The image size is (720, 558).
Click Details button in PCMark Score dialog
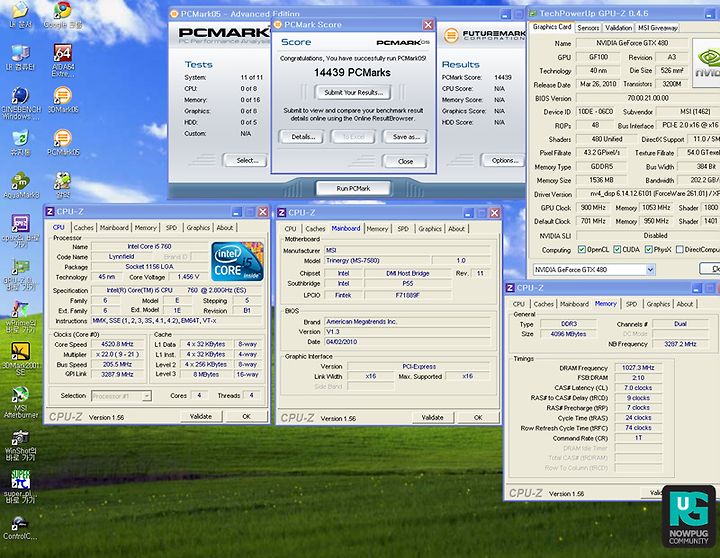tap(303, 137)
